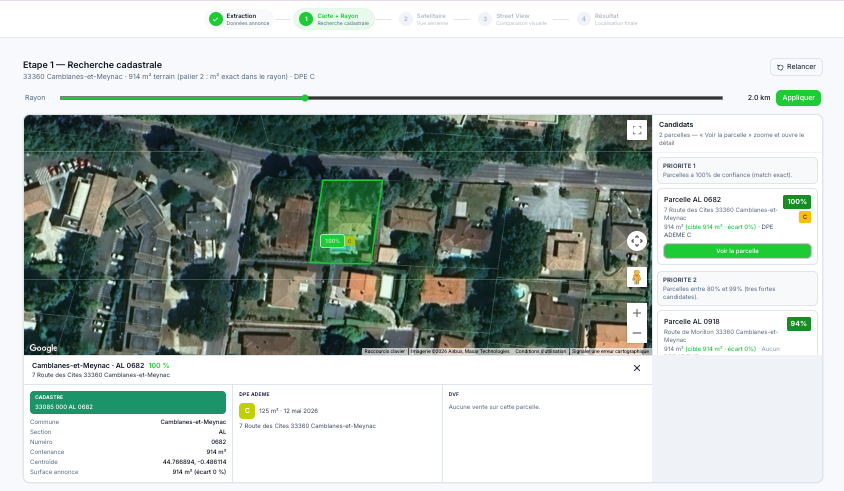Open Raccourcis clavier link
The image size is (844, 491).
tap(384, 351)
